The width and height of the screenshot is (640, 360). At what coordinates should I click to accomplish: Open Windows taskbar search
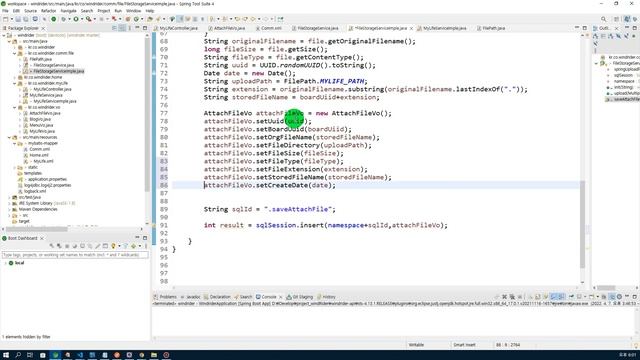(x=18, y=355)
